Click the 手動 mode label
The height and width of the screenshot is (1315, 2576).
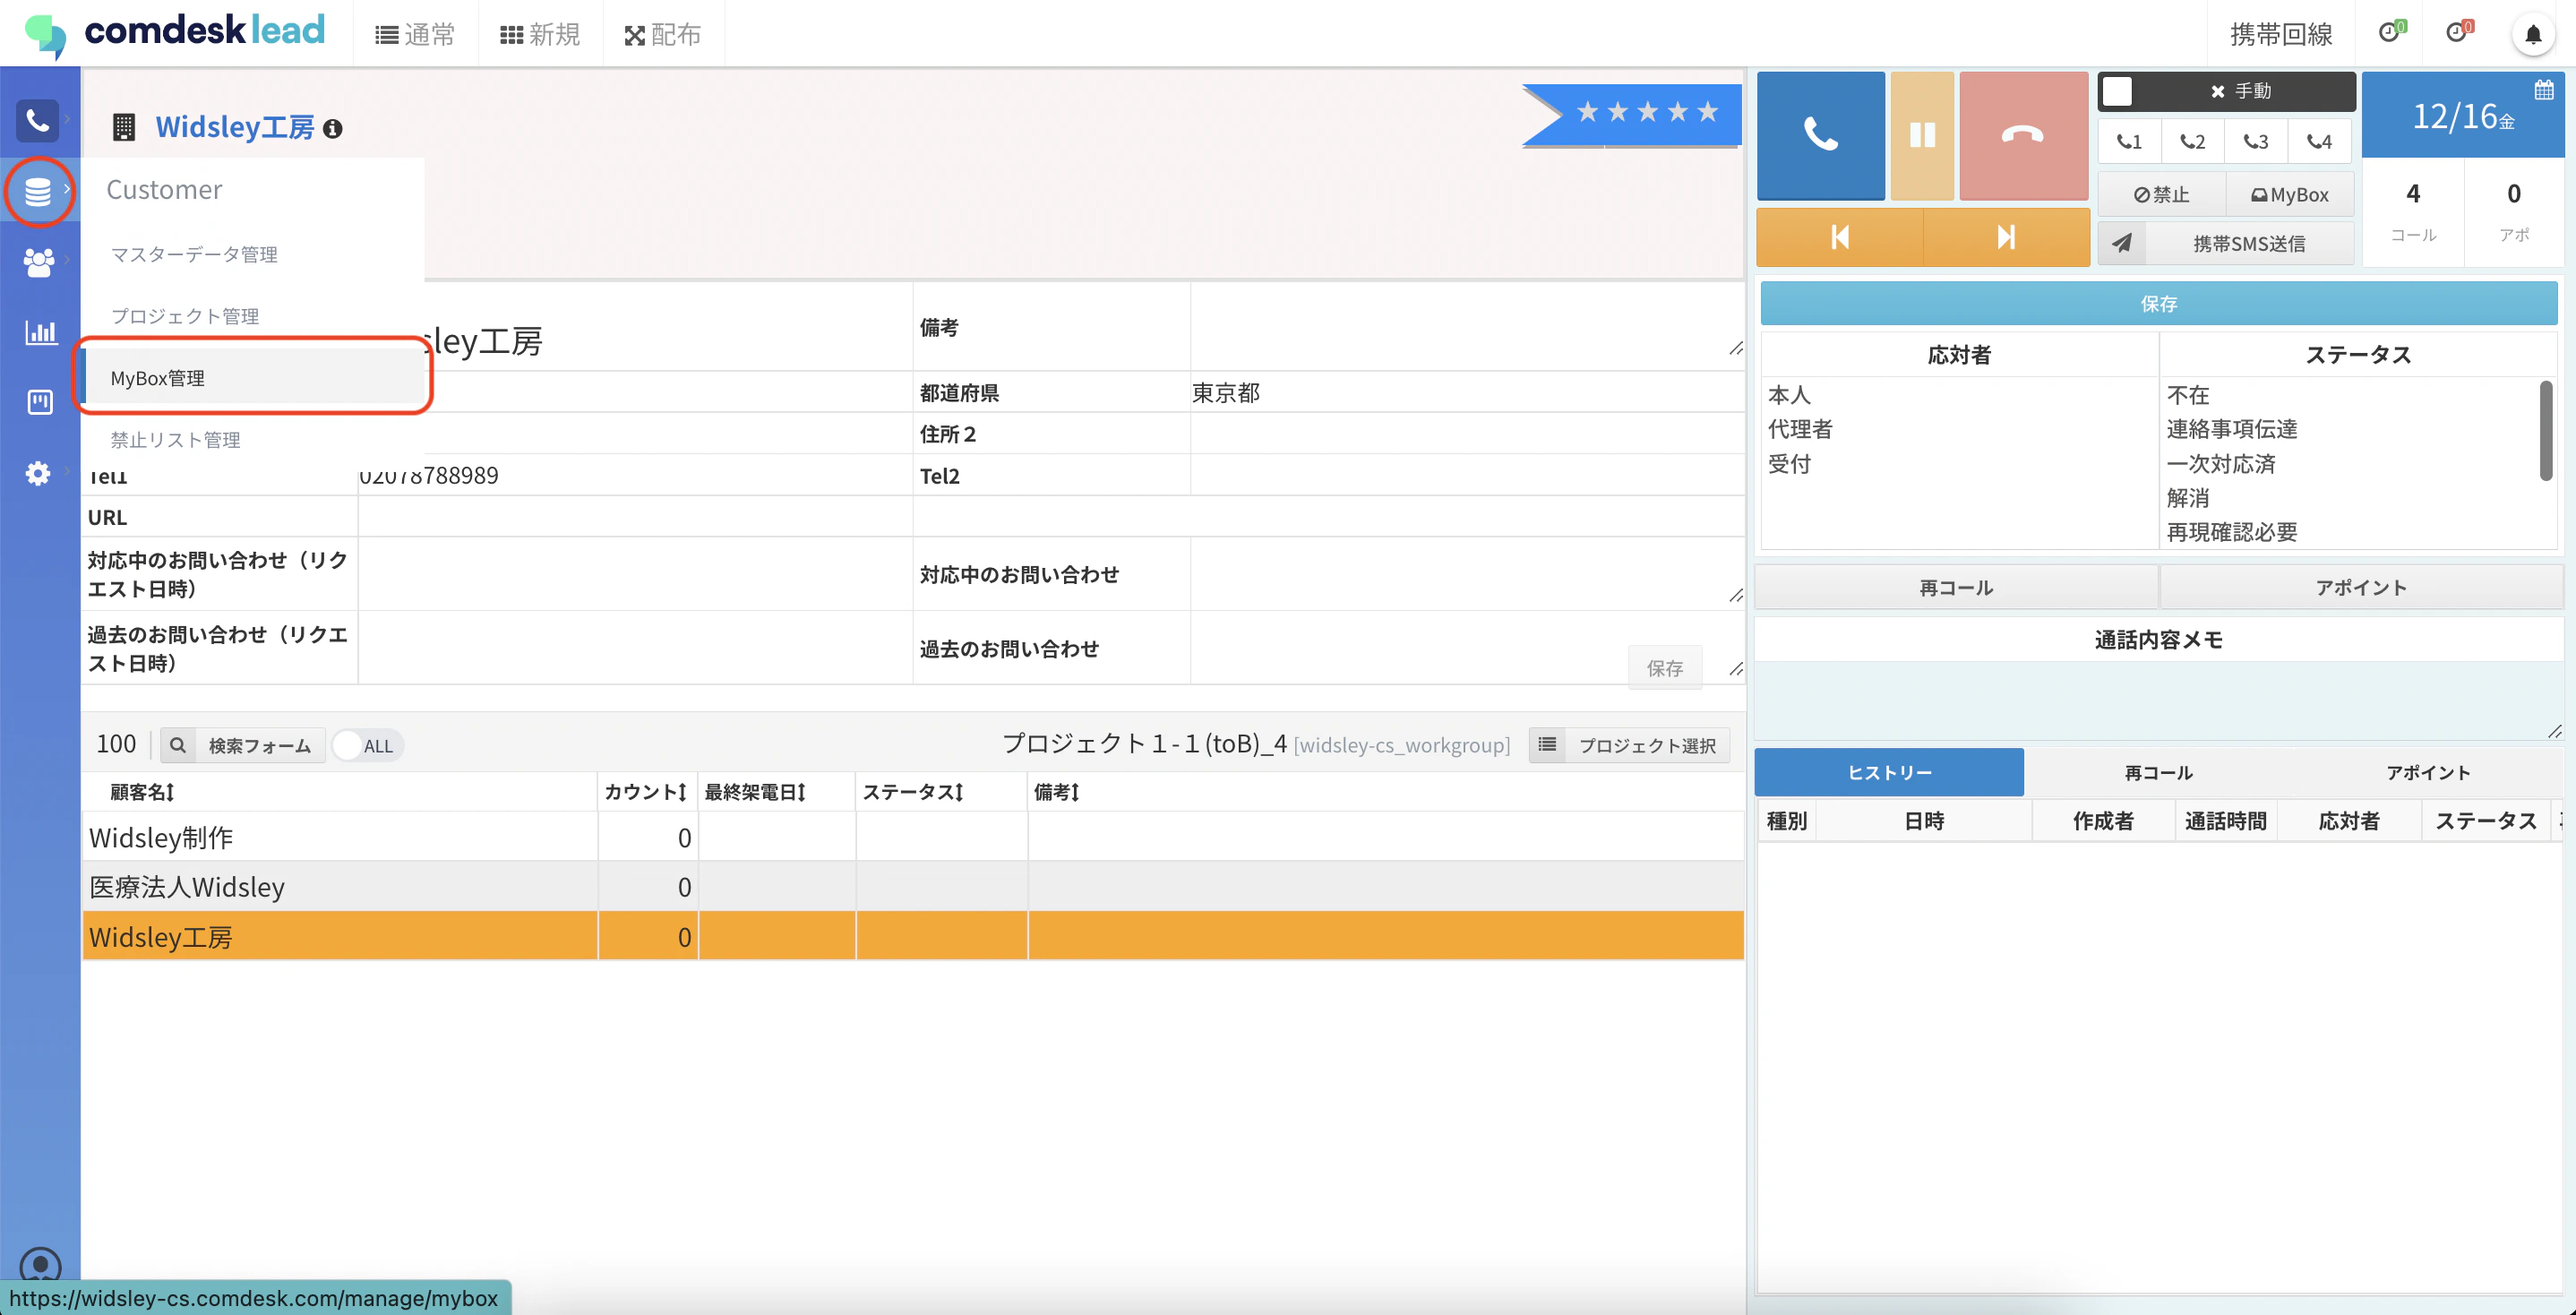[x=2241, y=91]
